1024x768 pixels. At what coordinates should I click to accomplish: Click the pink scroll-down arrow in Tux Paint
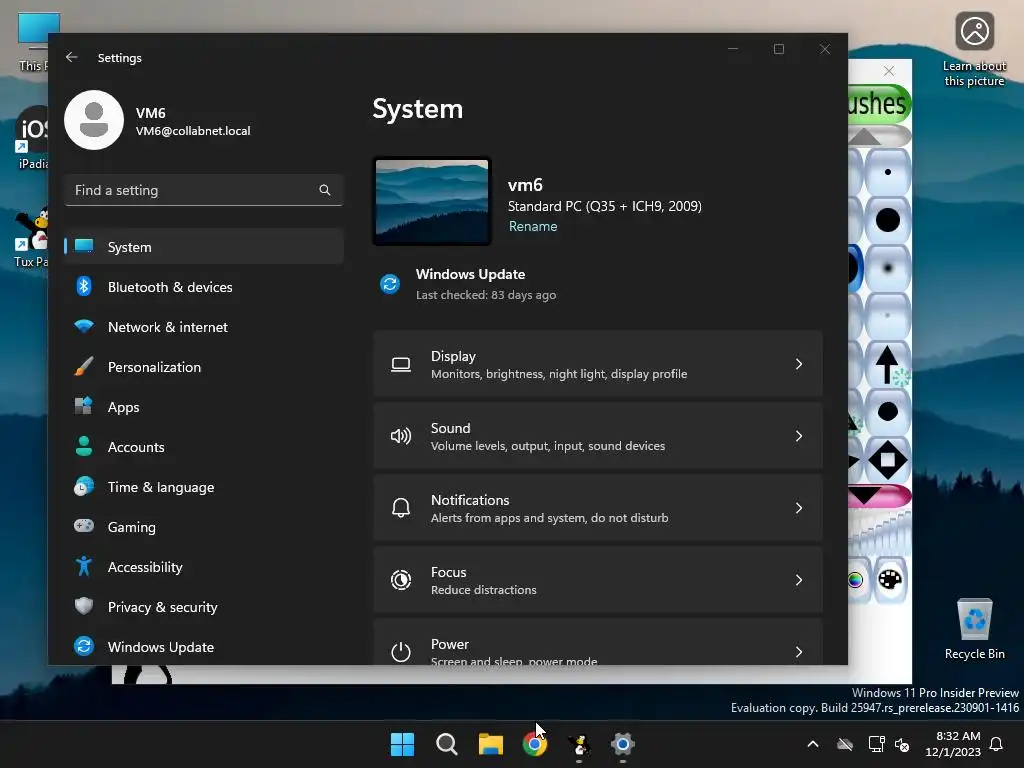click(x=879, y=497)
